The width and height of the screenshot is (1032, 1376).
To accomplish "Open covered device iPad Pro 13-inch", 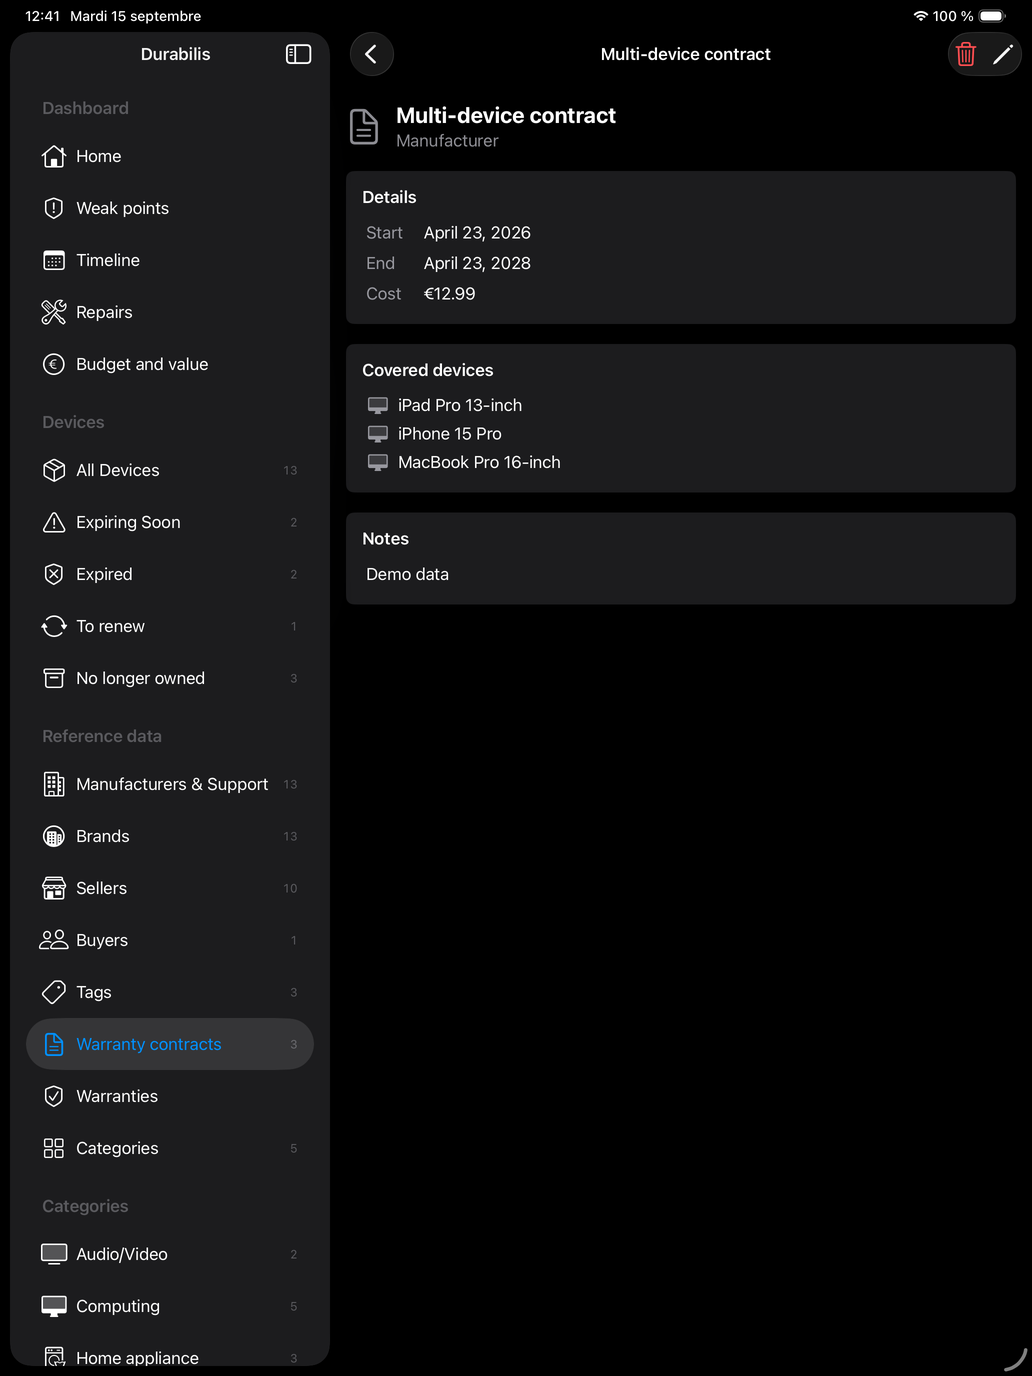I will (x=460, y=405).
